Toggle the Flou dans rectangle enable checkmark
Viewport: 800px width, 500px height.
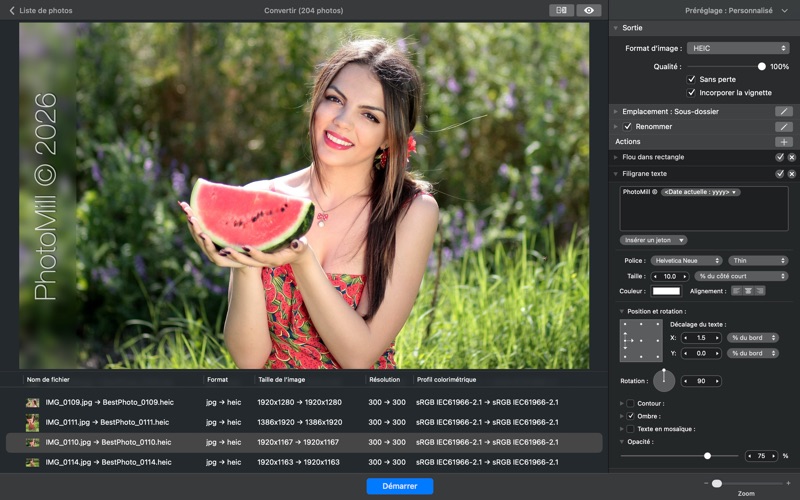(780, 157)
